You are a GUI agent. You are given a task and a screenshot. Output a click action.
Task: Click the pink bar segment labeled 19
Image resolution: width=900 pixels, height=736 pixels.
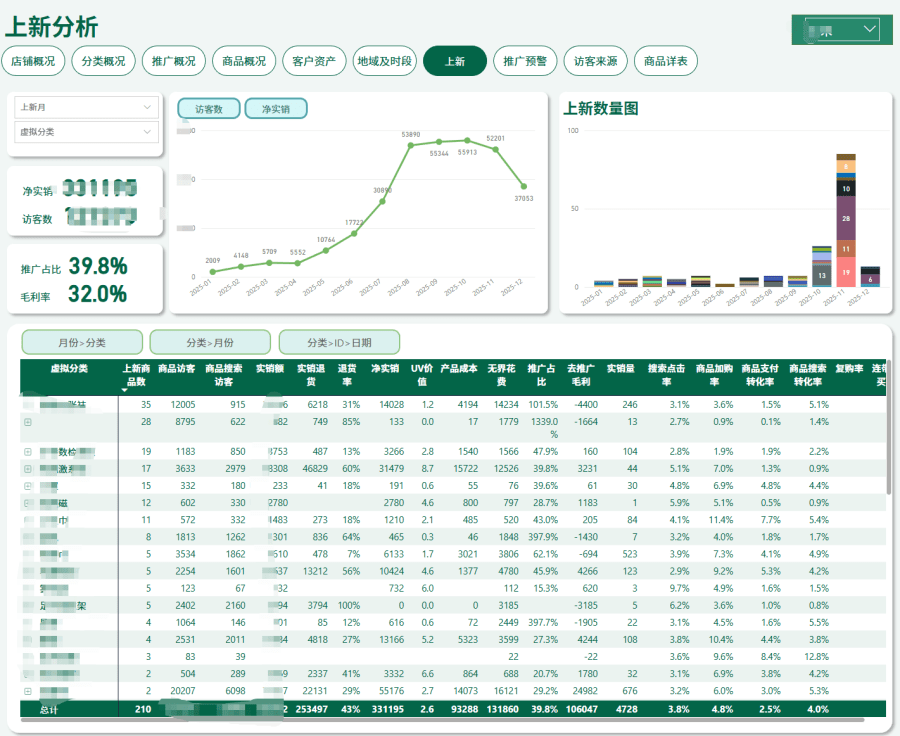(846, 272)
